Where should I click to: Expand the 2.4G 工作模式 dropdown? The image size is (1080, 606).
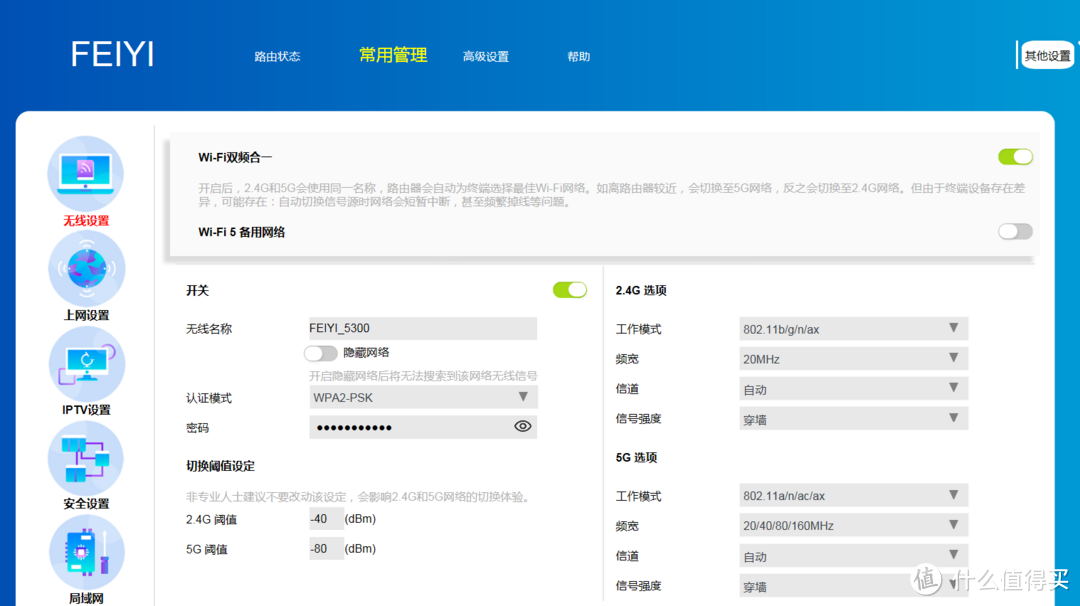click(x=853, y=328)
